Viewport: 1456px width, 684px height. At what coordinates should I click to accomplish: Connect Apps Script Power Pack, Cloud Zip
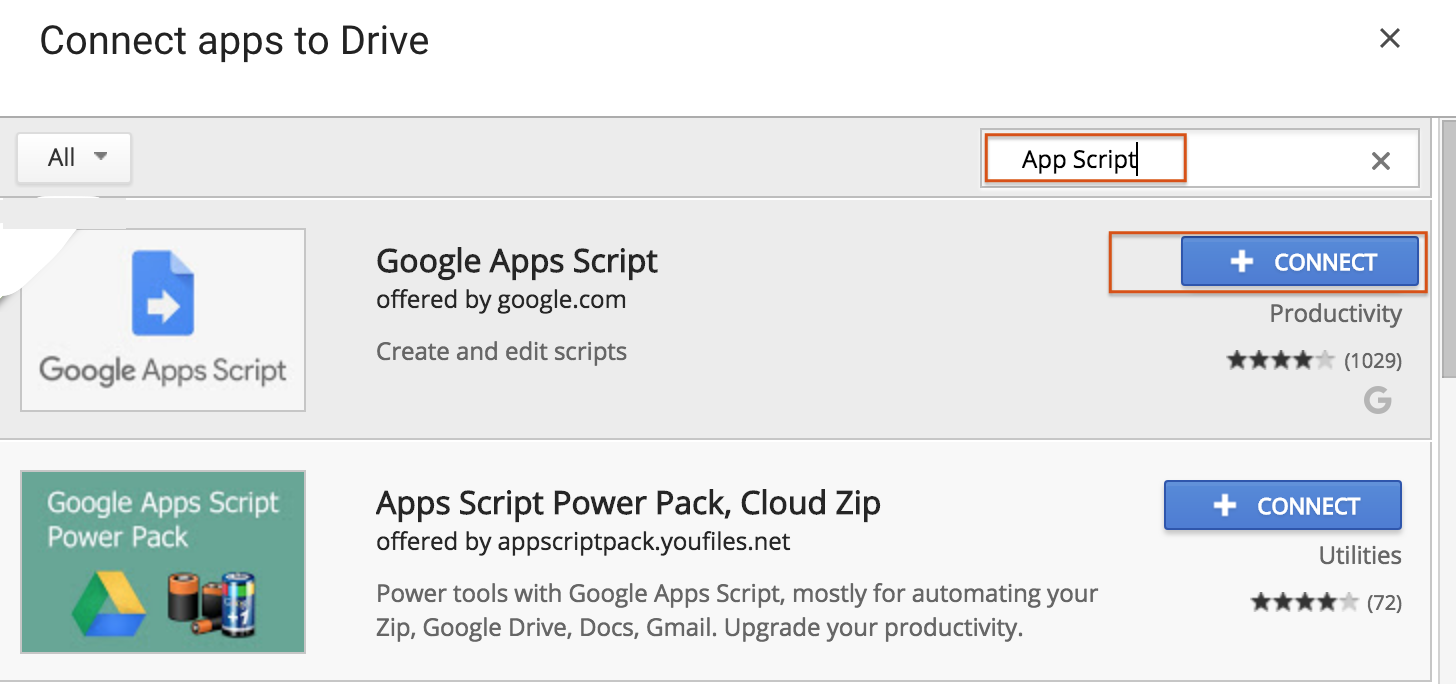pyautogui.click(x=1283, y=506)
